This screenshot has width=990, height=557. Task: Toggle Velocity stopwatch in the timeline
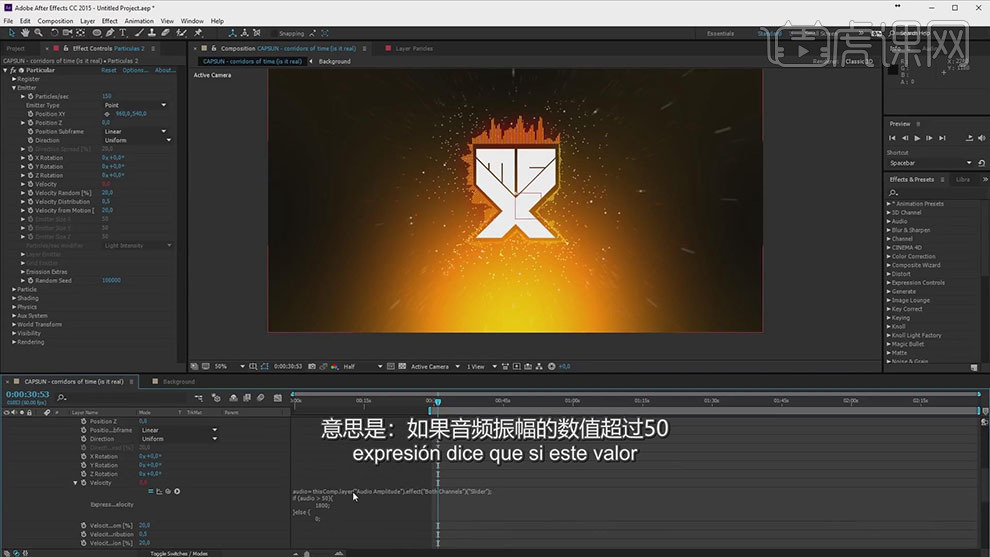tap(83, 482)
